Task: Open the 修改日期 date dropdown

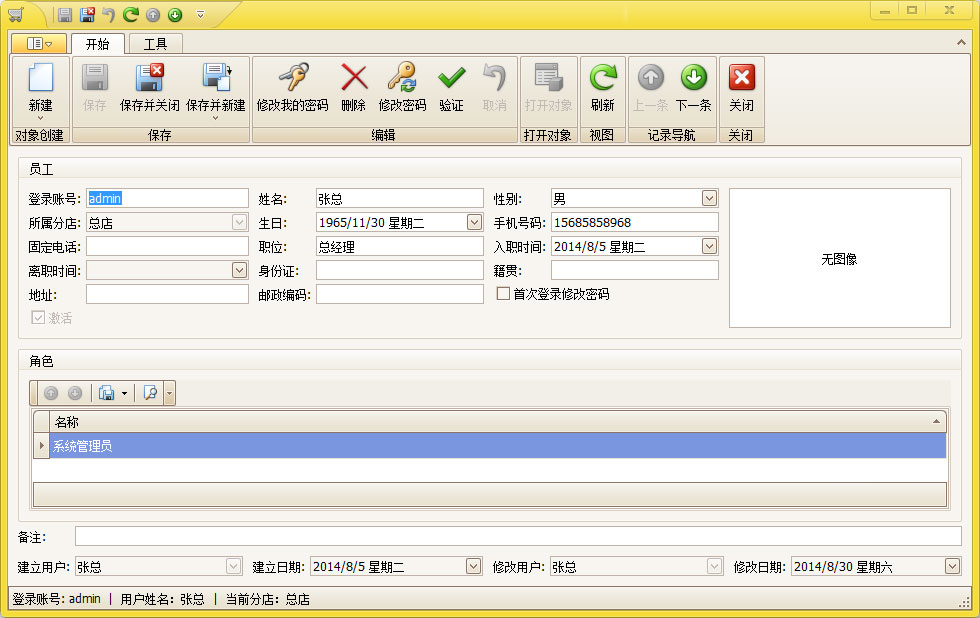Action: pos(952,566)
